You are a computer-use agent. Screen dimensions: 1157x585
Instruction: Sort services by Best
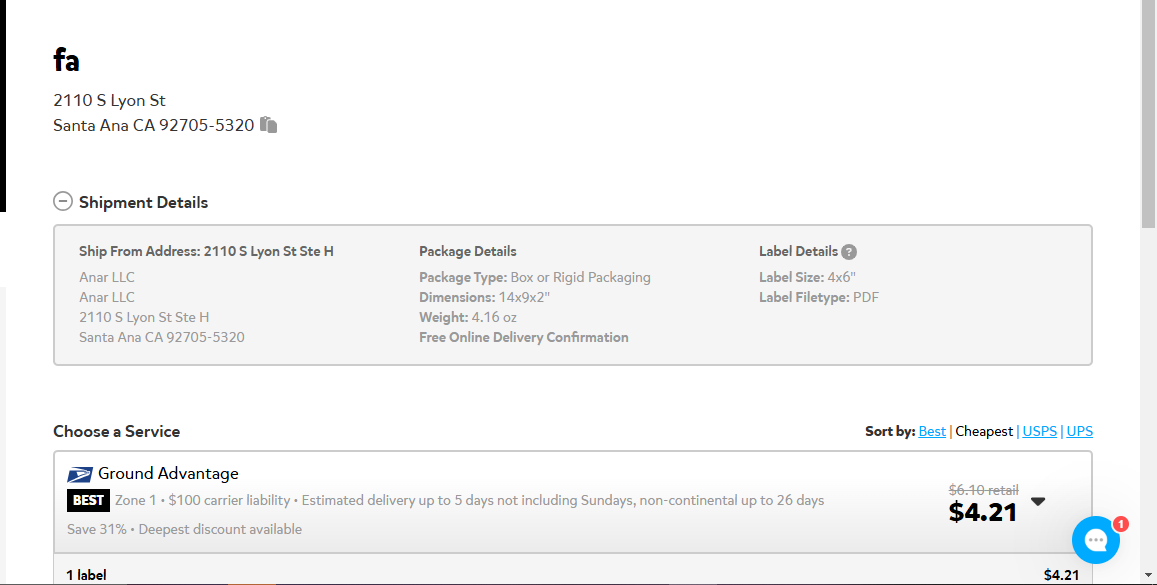932,432
